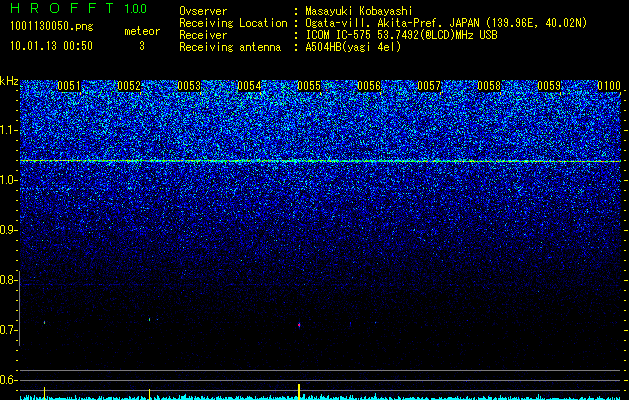Click the 'Receiving Location' label
The height and width of the screenshot is (400, 629).
point(233,23)
